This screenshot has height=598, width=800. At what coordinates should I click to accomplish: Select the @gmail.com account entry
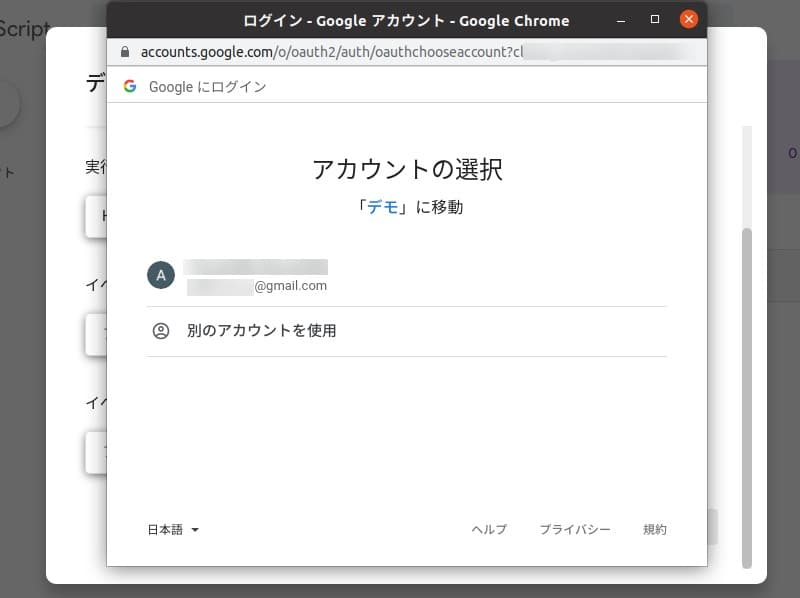(x=407, y=276)
